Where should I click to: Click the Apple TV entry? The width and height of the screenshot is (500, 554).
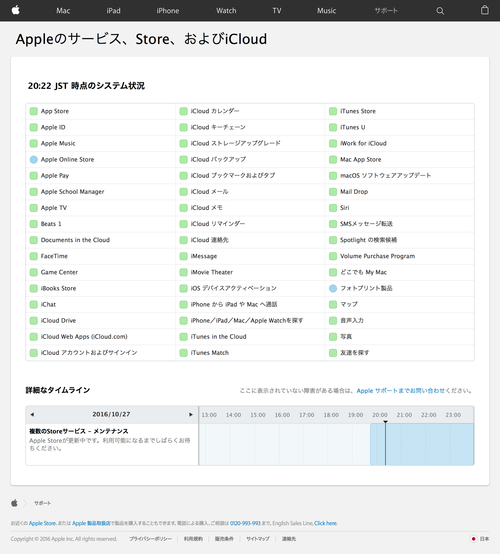pyautogui.click(x=54, y=208)
